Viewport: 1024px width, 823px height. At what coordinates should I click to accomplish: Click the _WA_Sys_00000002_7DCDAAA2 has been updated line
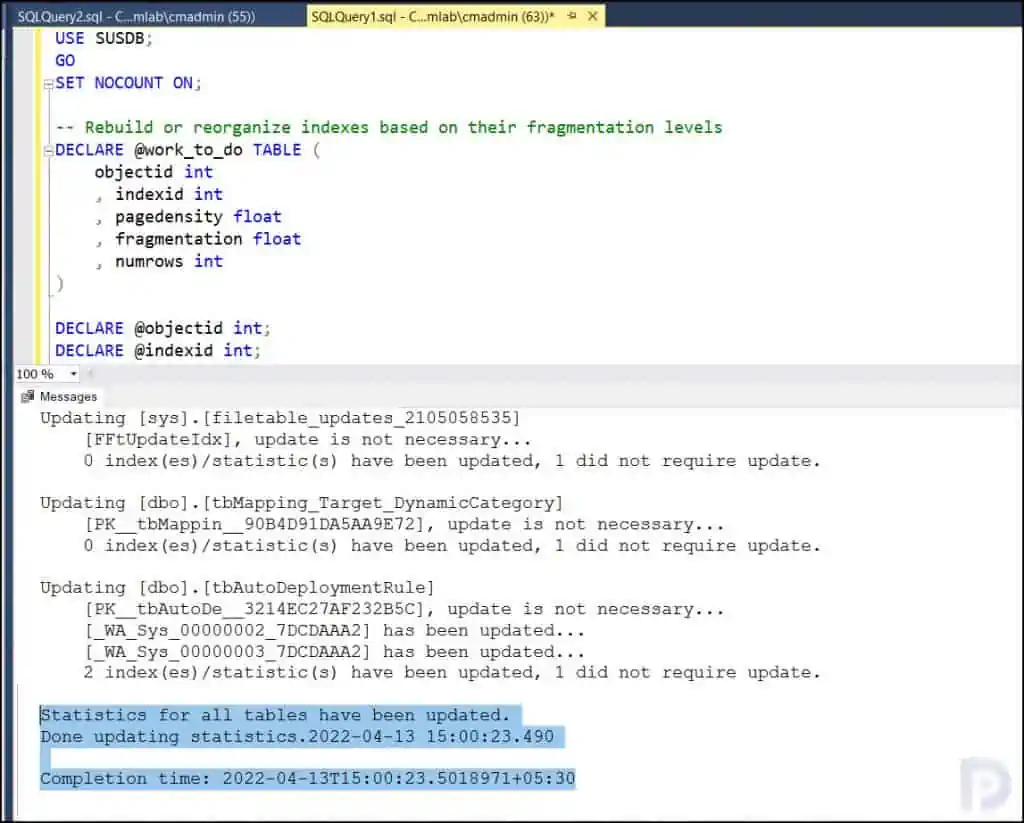pos(334,630)
